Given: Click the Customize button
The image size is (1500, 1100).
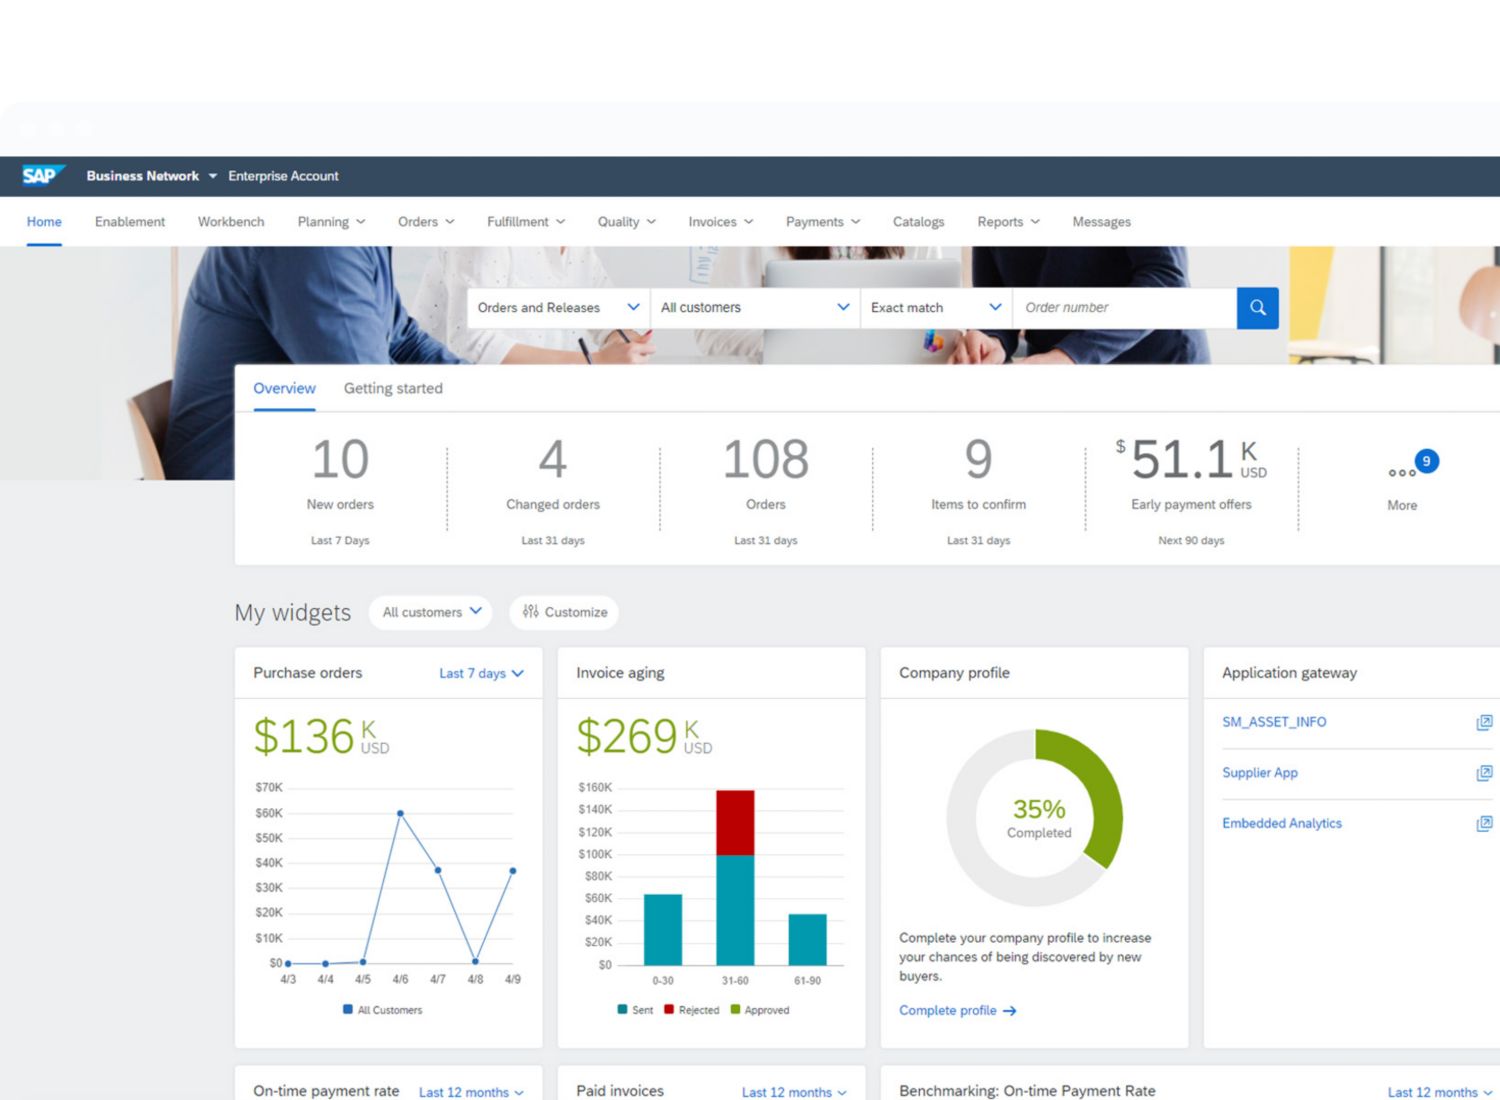Looking at the screenshot, I should click(x=564, y=612).
